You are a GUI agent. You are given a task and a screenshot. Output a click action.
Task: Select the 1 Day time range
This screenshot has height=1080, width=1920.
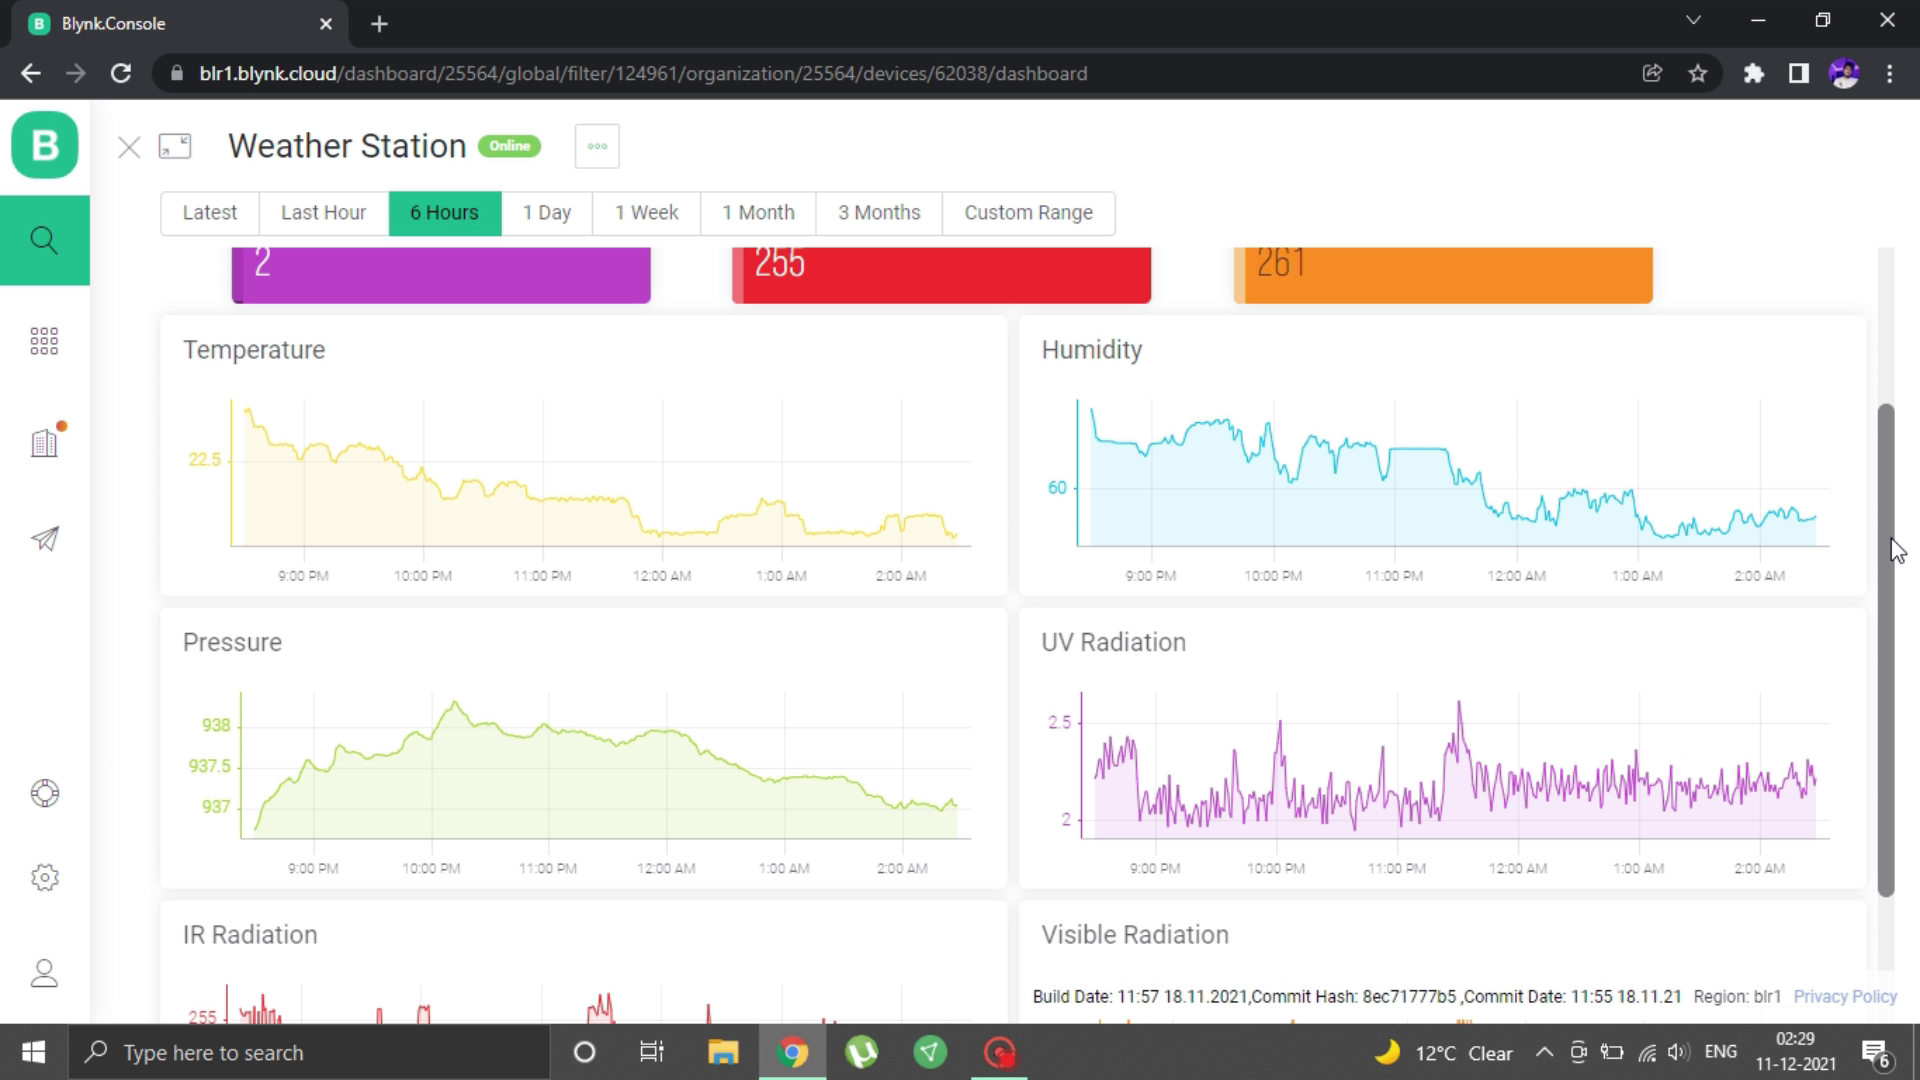click(546, 213)
